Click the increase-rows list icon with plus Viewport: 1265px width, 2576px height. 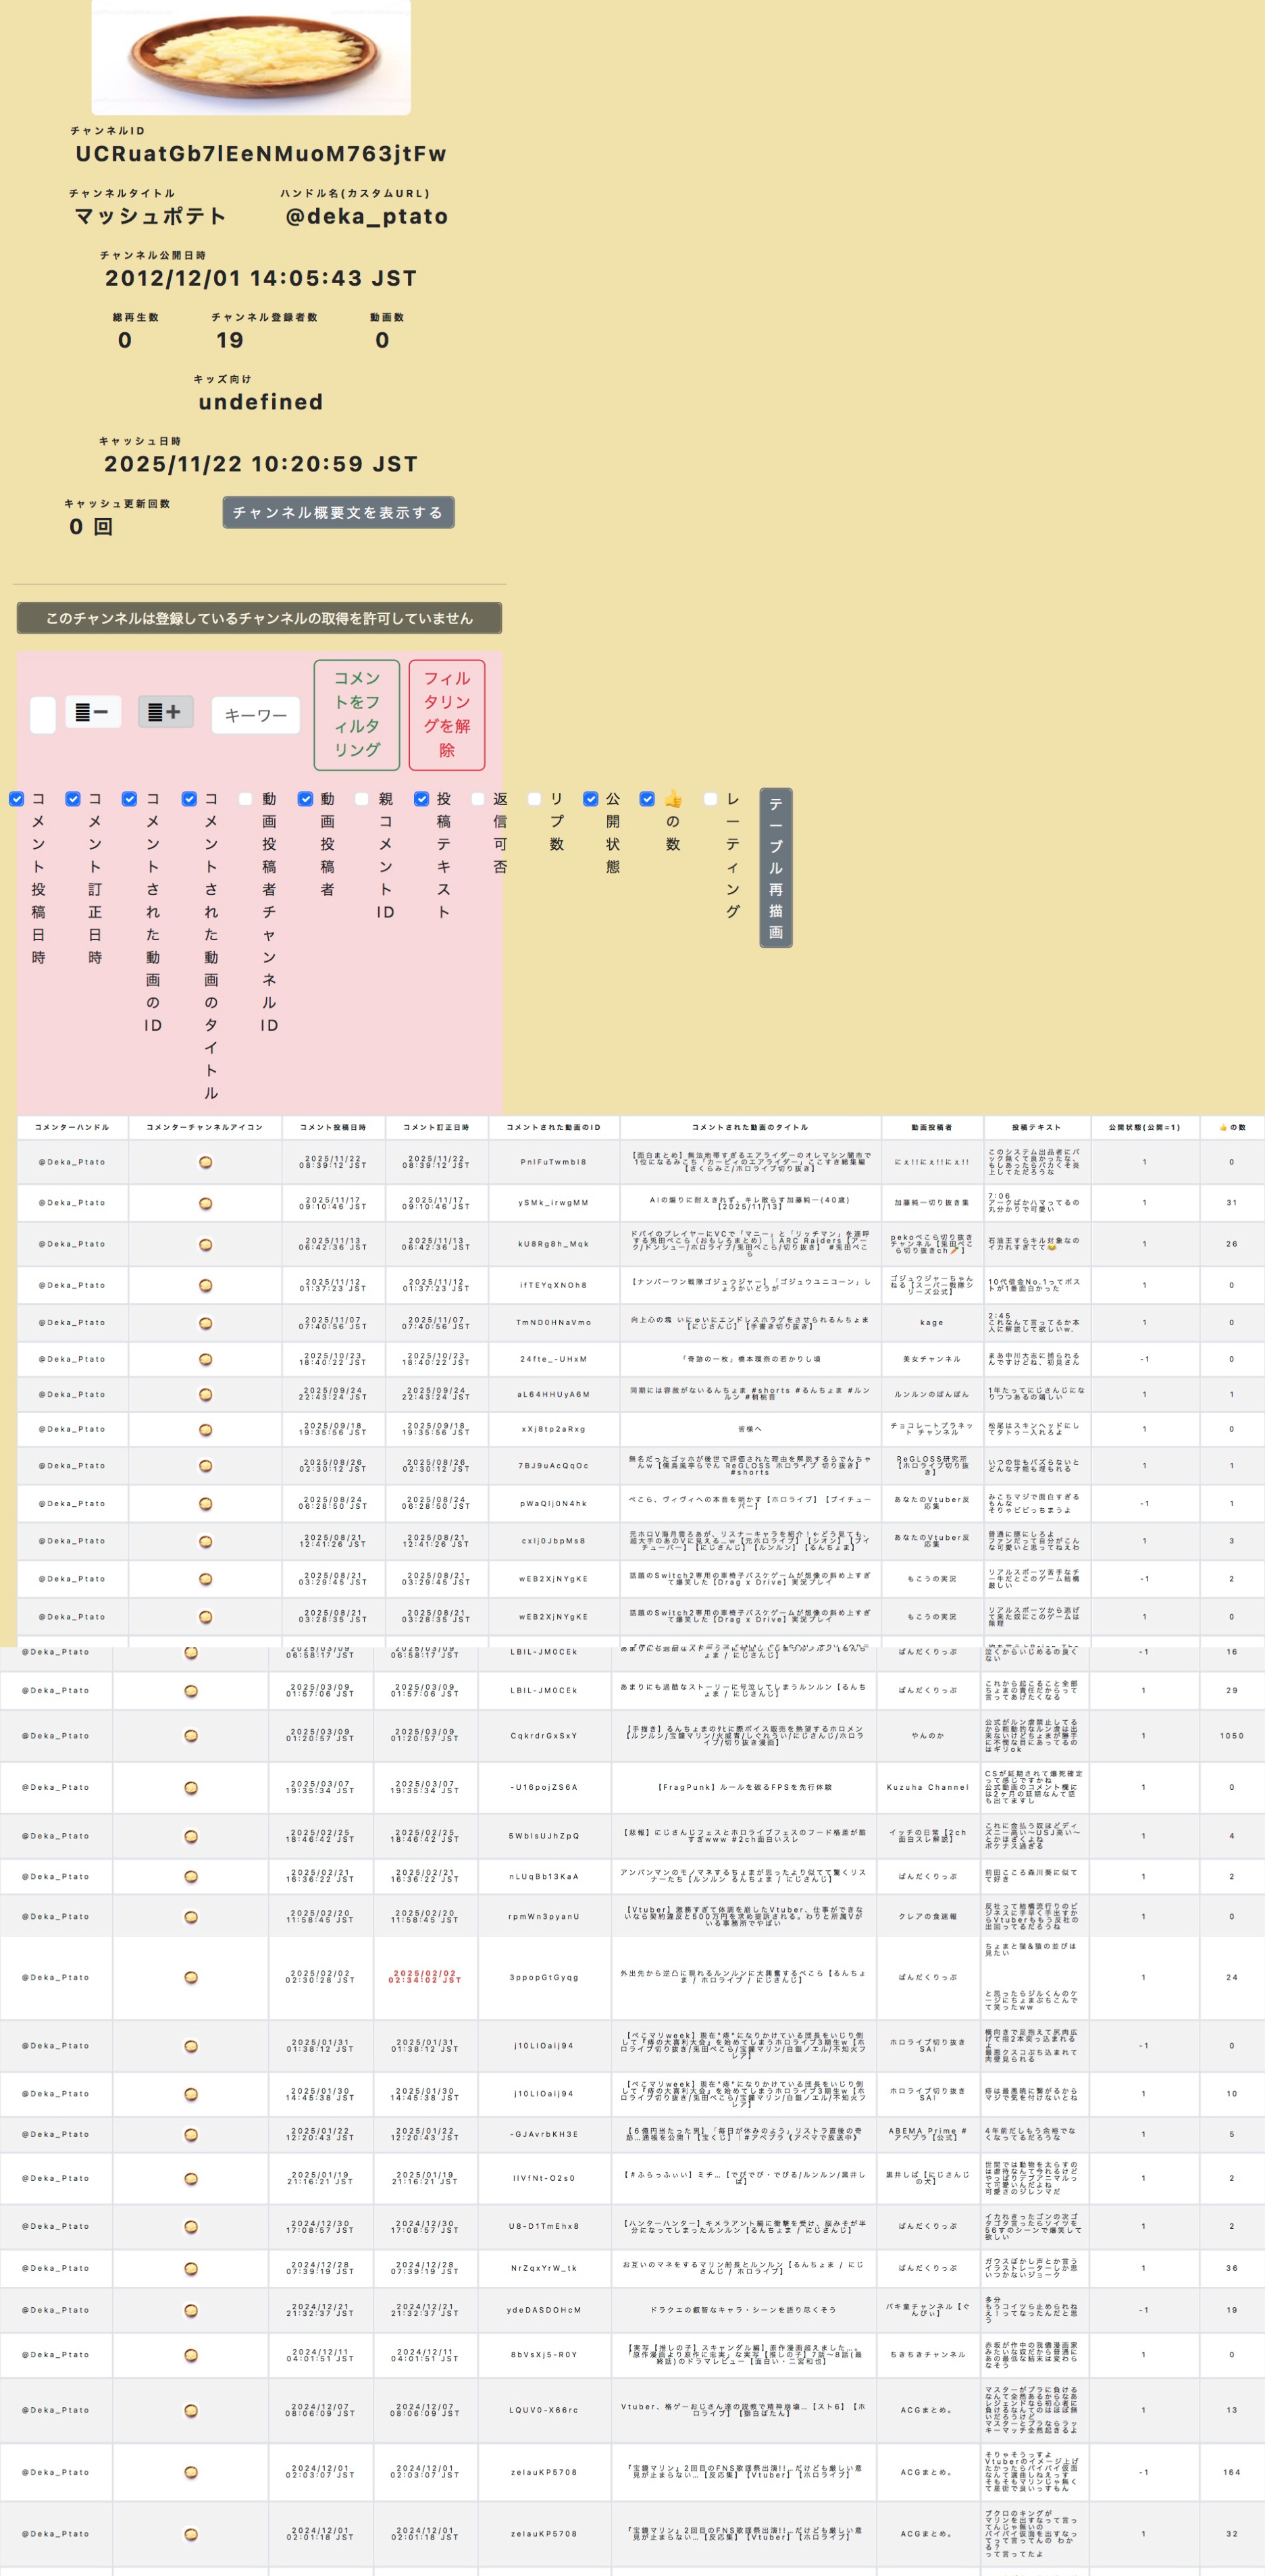[165, 712]
